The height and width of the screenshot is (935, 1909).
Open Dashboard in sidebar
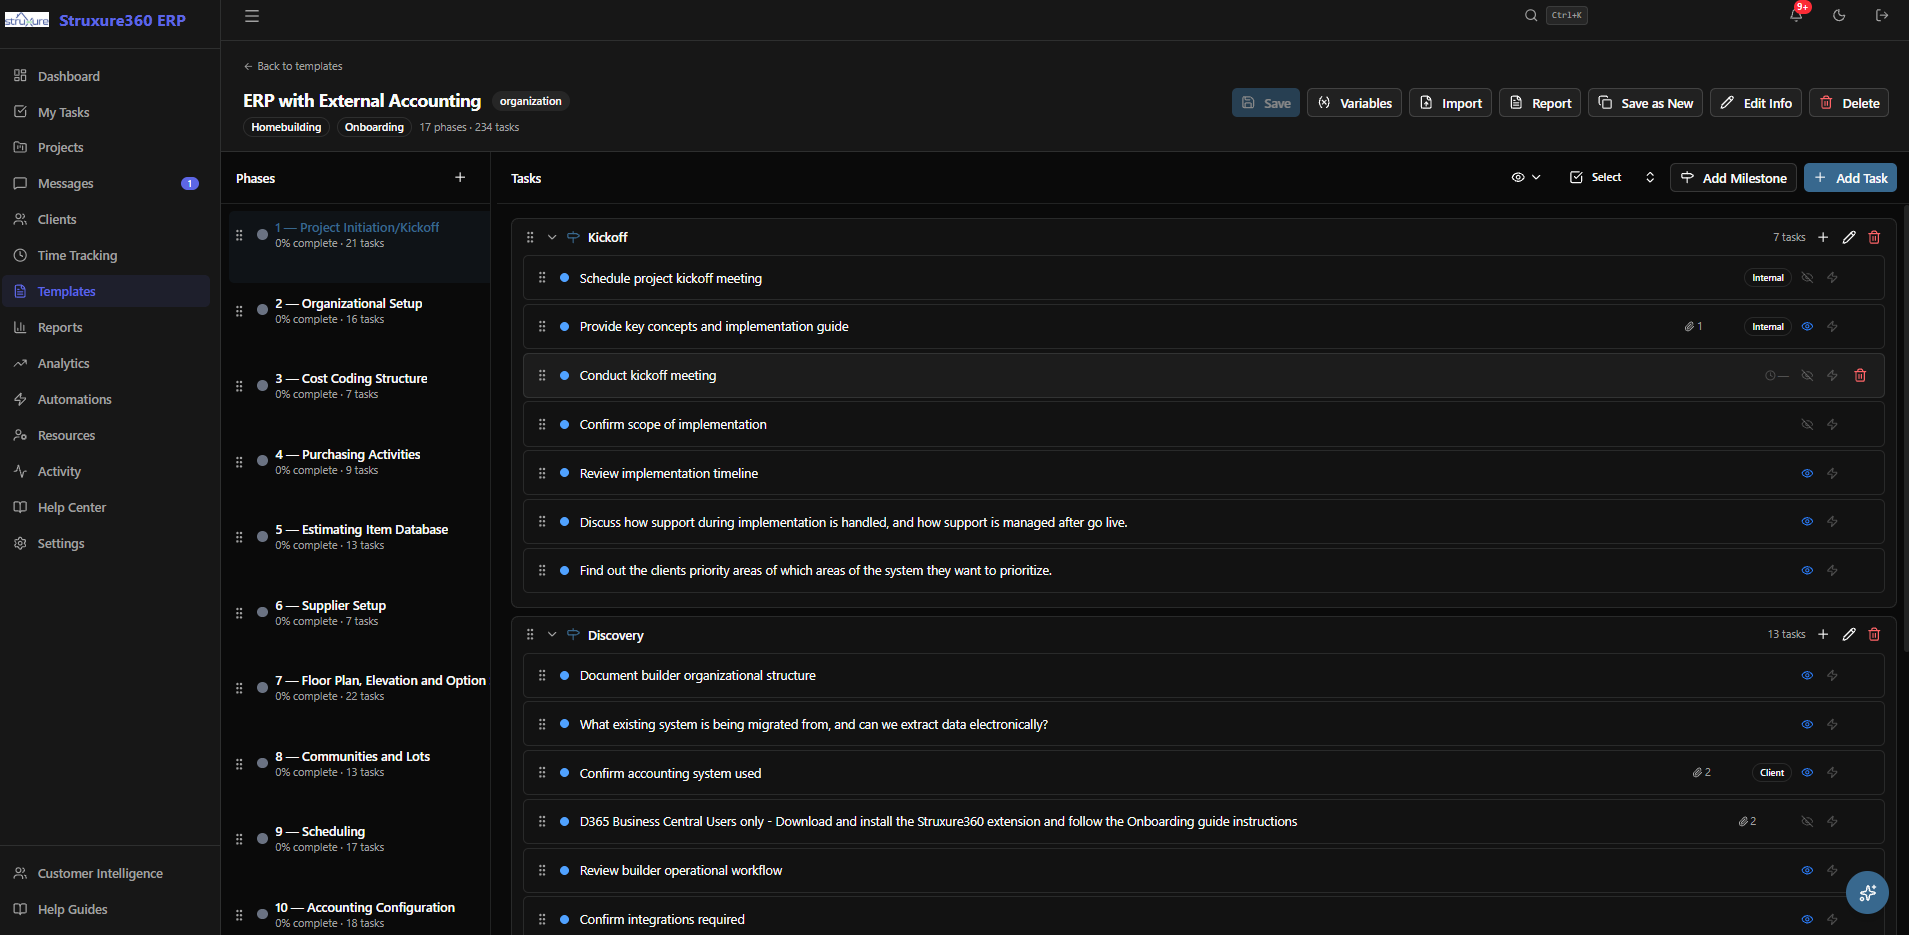click(105, 76)
